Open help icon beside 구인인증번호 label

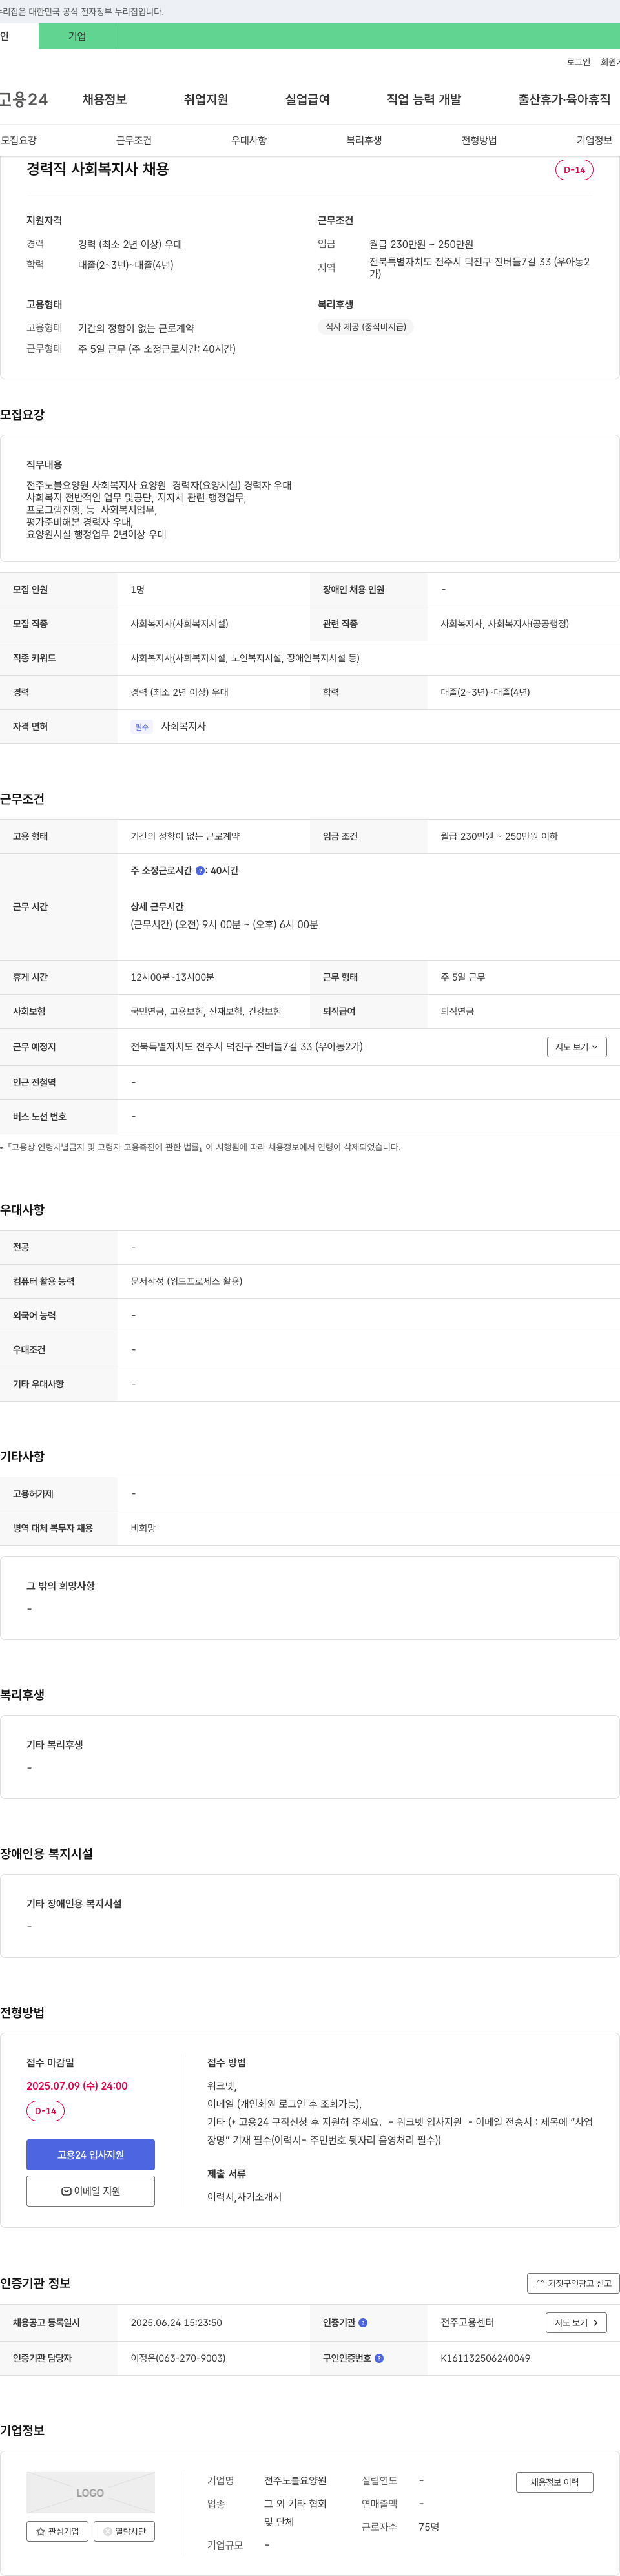(379, 2358)
